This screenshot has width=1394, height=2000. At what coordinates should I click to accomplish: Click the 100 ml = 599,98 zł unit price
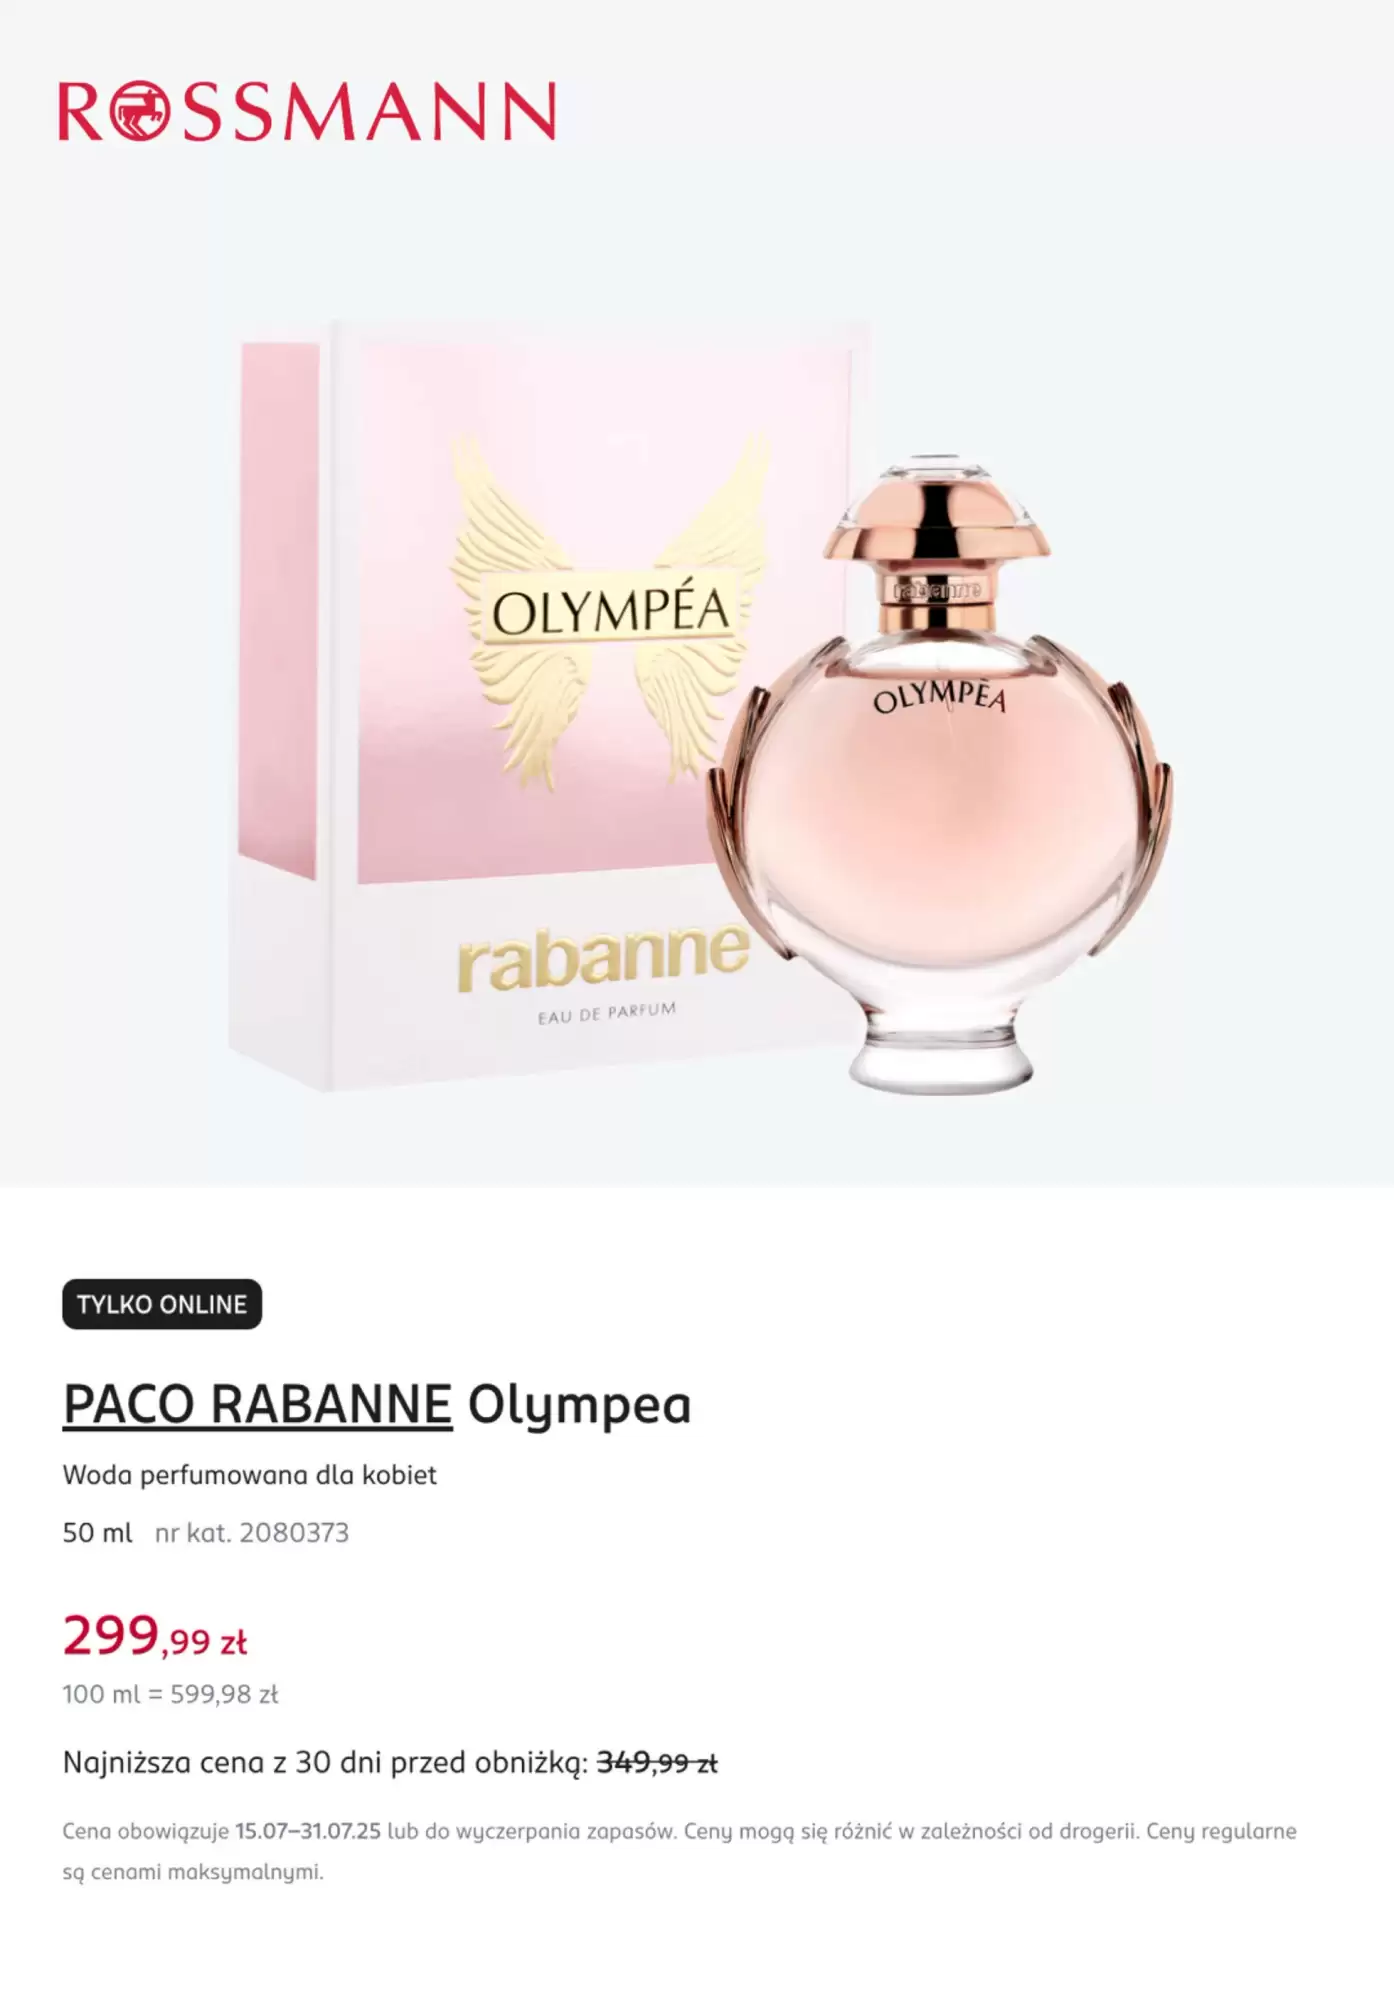170,1694
